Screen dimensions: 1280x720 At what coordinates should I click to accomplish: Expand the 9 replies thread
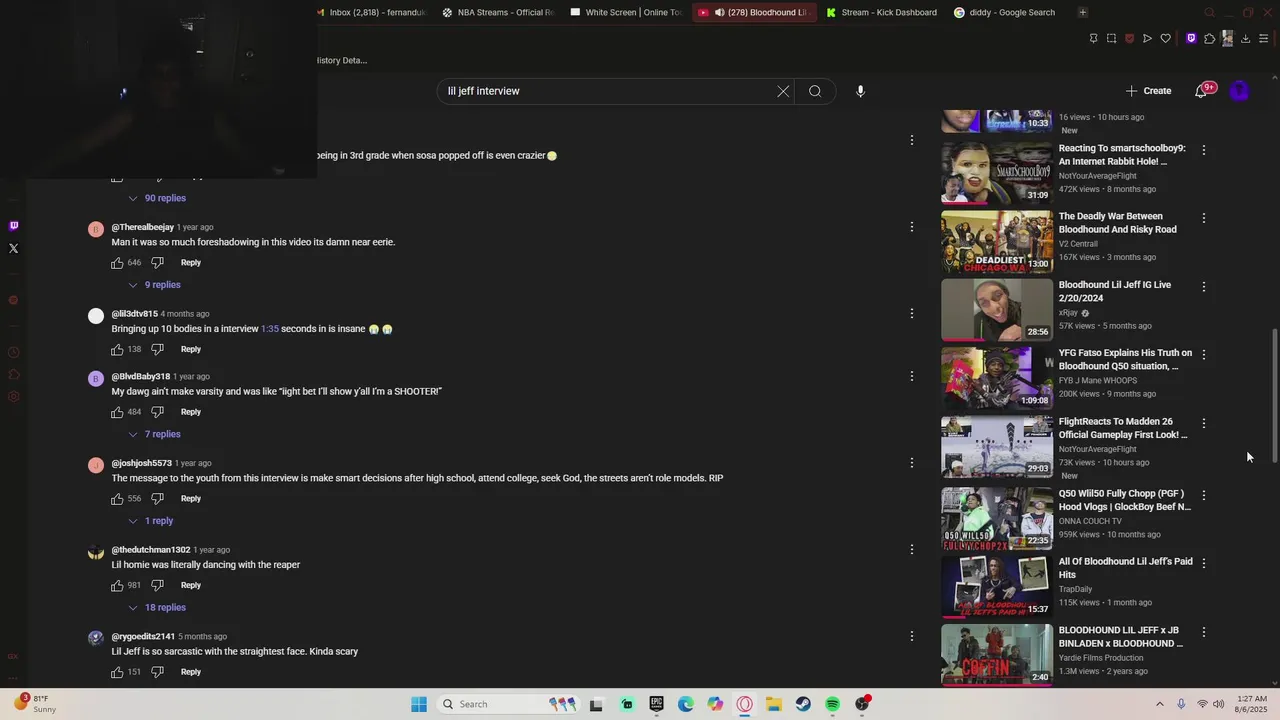coord(154,285)
